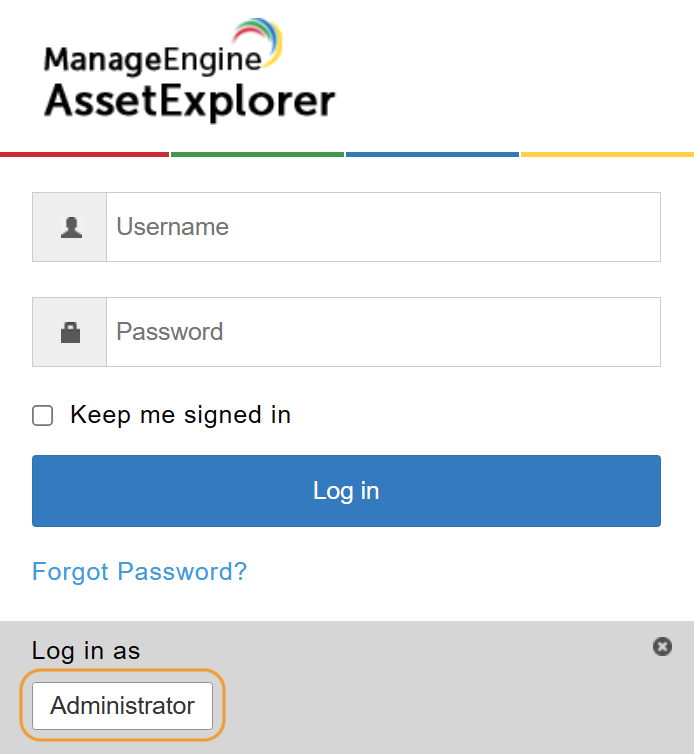Screen dimensions: 694x754
Task: Click the Keep me signed in label
Action: (x=180, y=415)
